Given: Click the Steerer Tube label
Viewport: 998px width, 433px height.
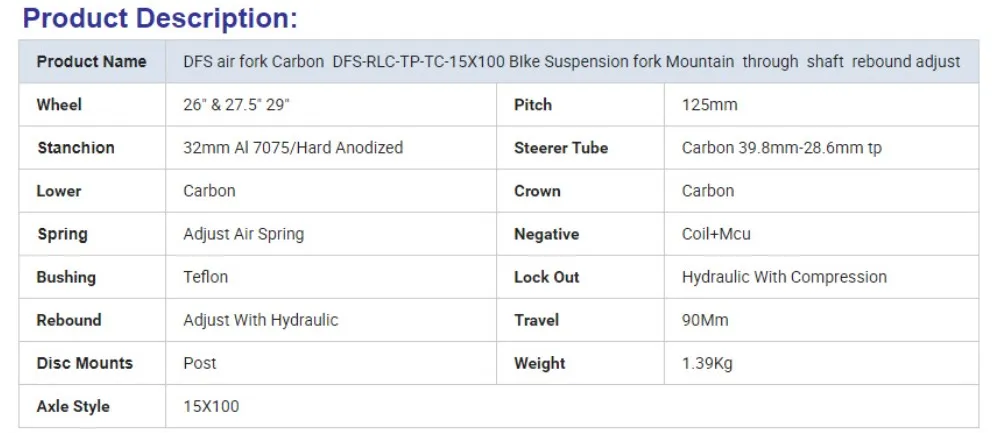Looking at the screenshot, I should (561, 148).
